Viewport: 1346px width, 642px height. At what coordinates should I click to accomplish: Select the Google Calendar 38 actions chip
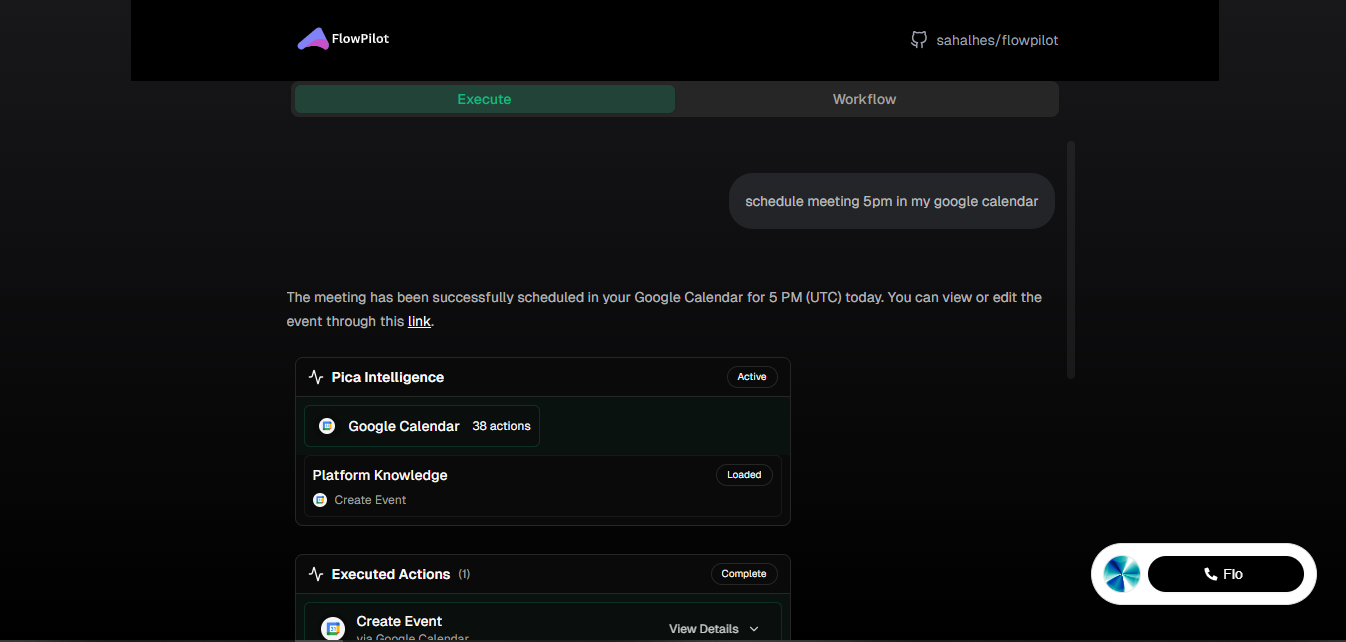(422, 426)
